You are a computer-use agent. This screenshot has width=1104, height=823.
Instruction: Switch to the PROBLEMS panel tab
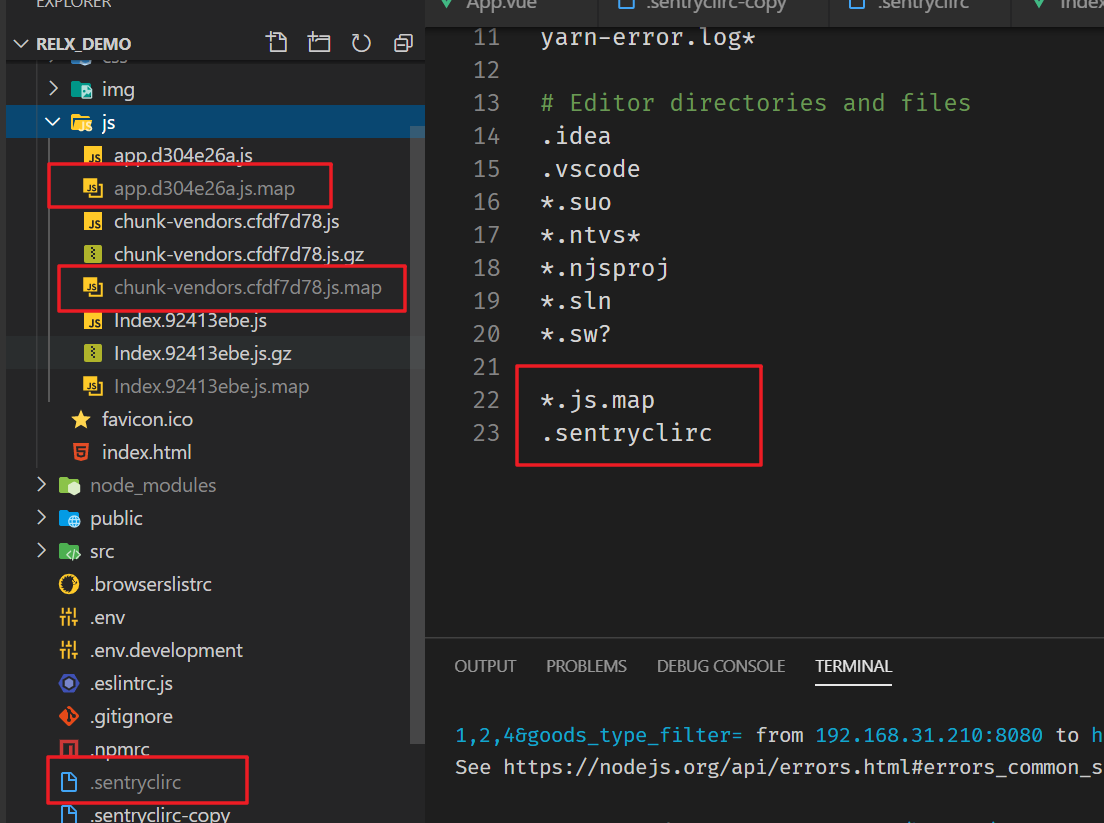pos(586,665)
